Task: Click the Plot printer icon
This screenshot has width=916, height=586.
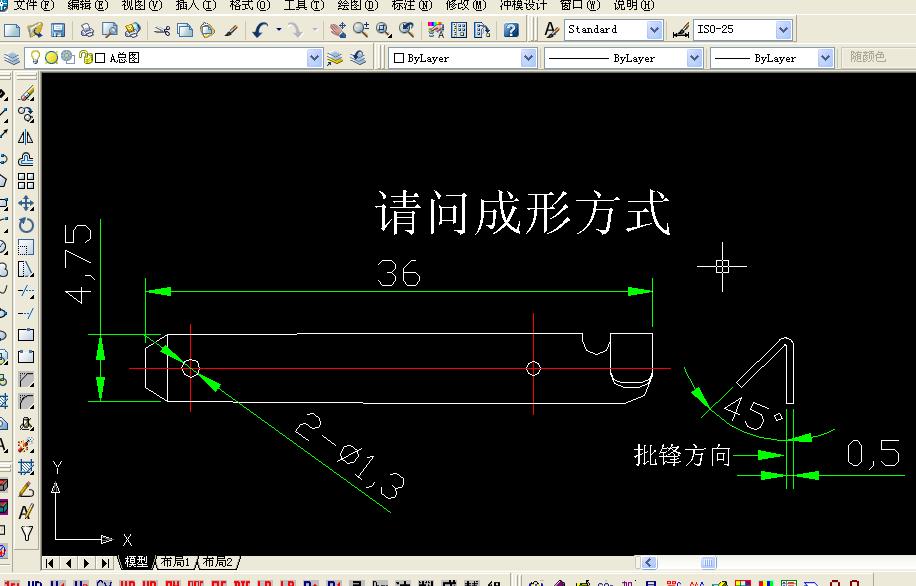Action: [87, 30]
